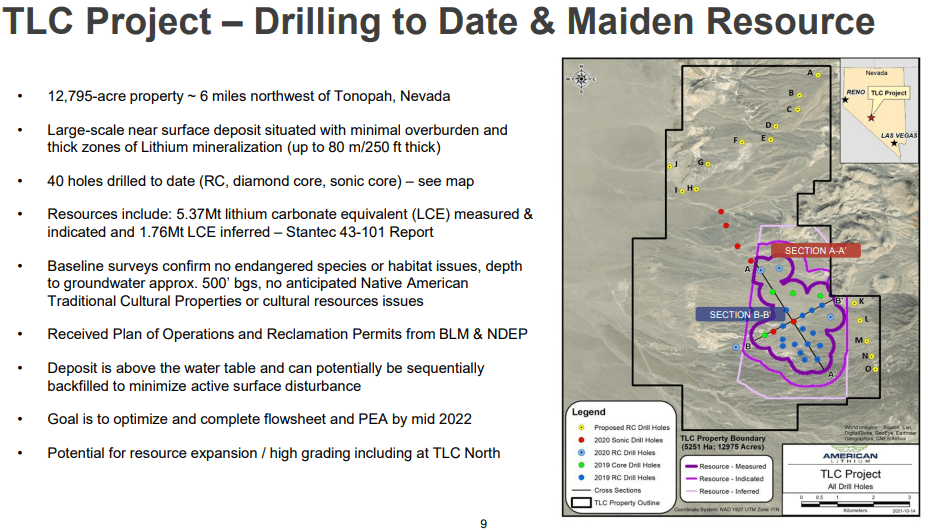Image resolution: width=944 pixels, height=530 pixels.
Task: Click proposed drill hole D yellow marker
Action: 776,126
